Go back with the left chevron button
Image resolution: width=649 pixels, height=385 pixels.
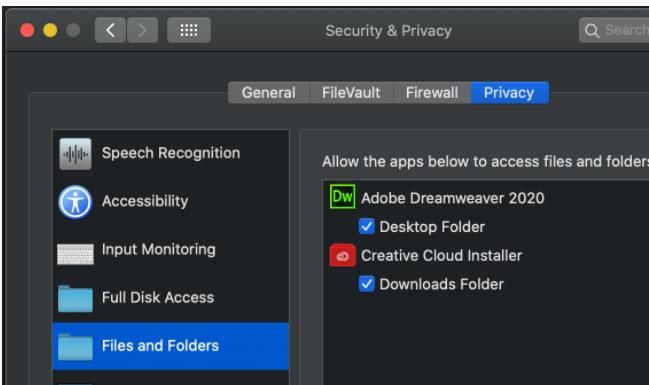point(111,30)
